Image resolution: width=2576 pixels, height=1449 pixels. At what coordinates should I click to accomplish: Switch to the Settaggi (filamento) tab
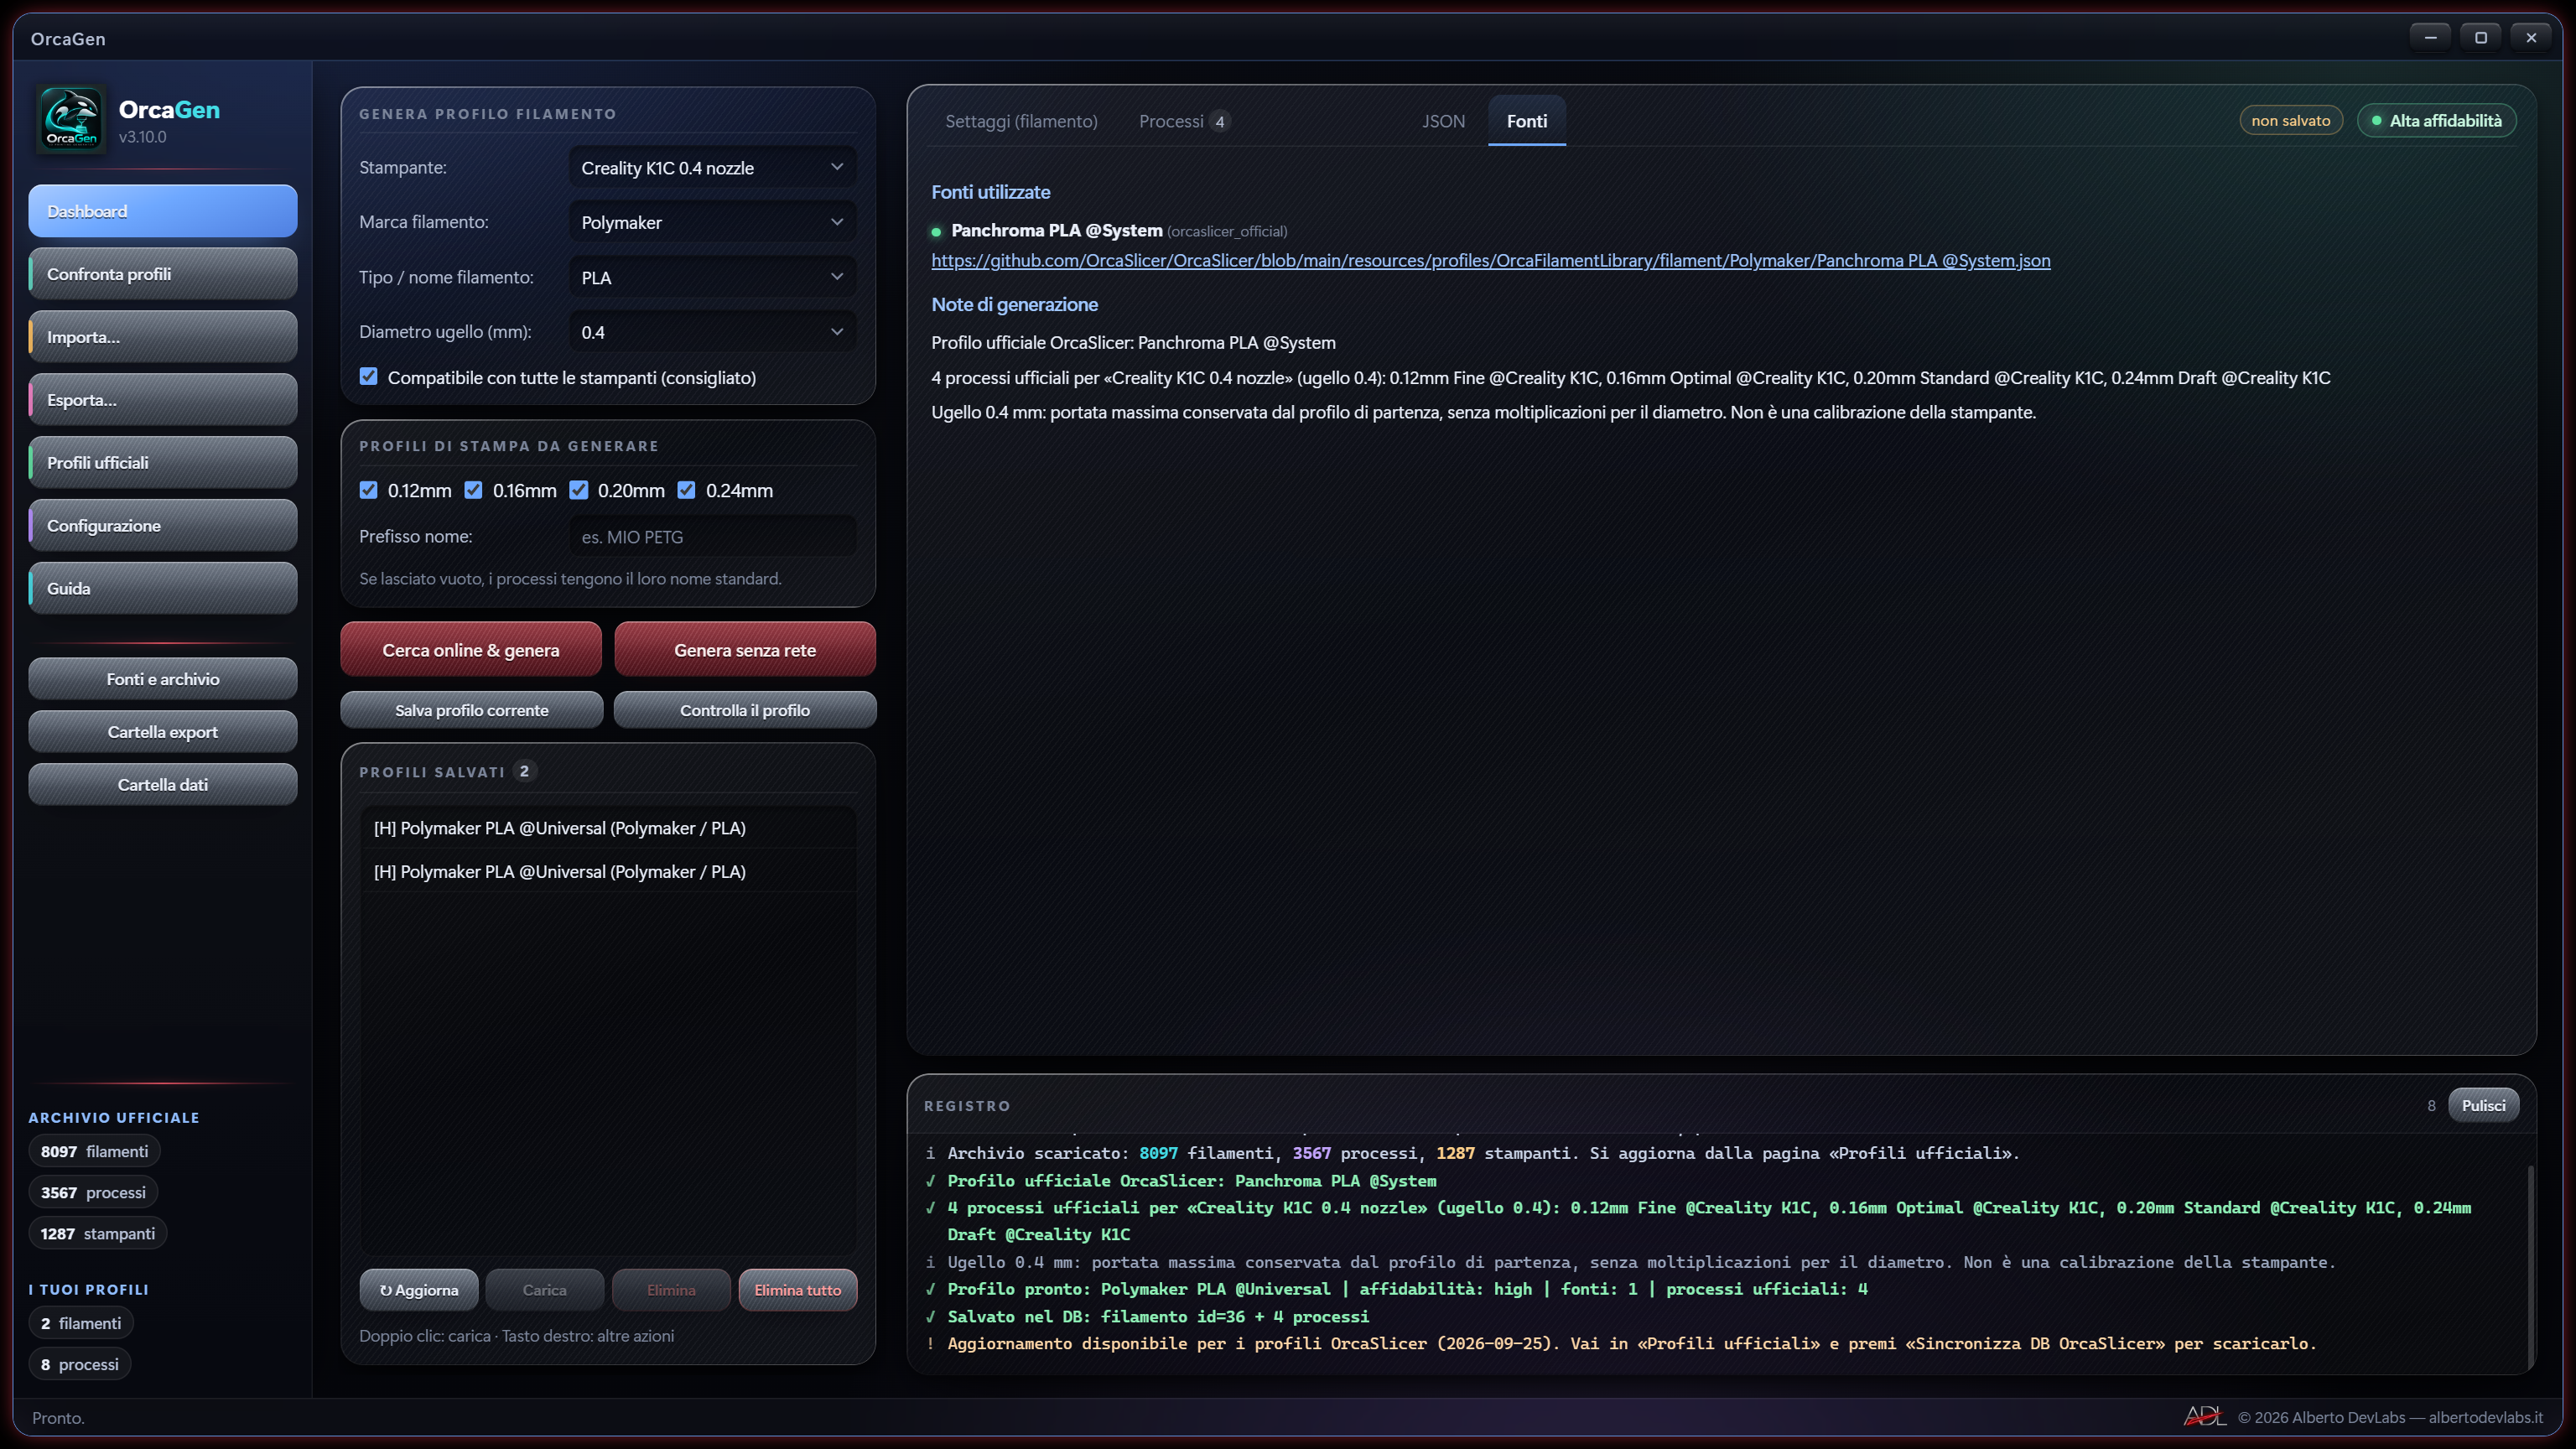pos(1021,121)
